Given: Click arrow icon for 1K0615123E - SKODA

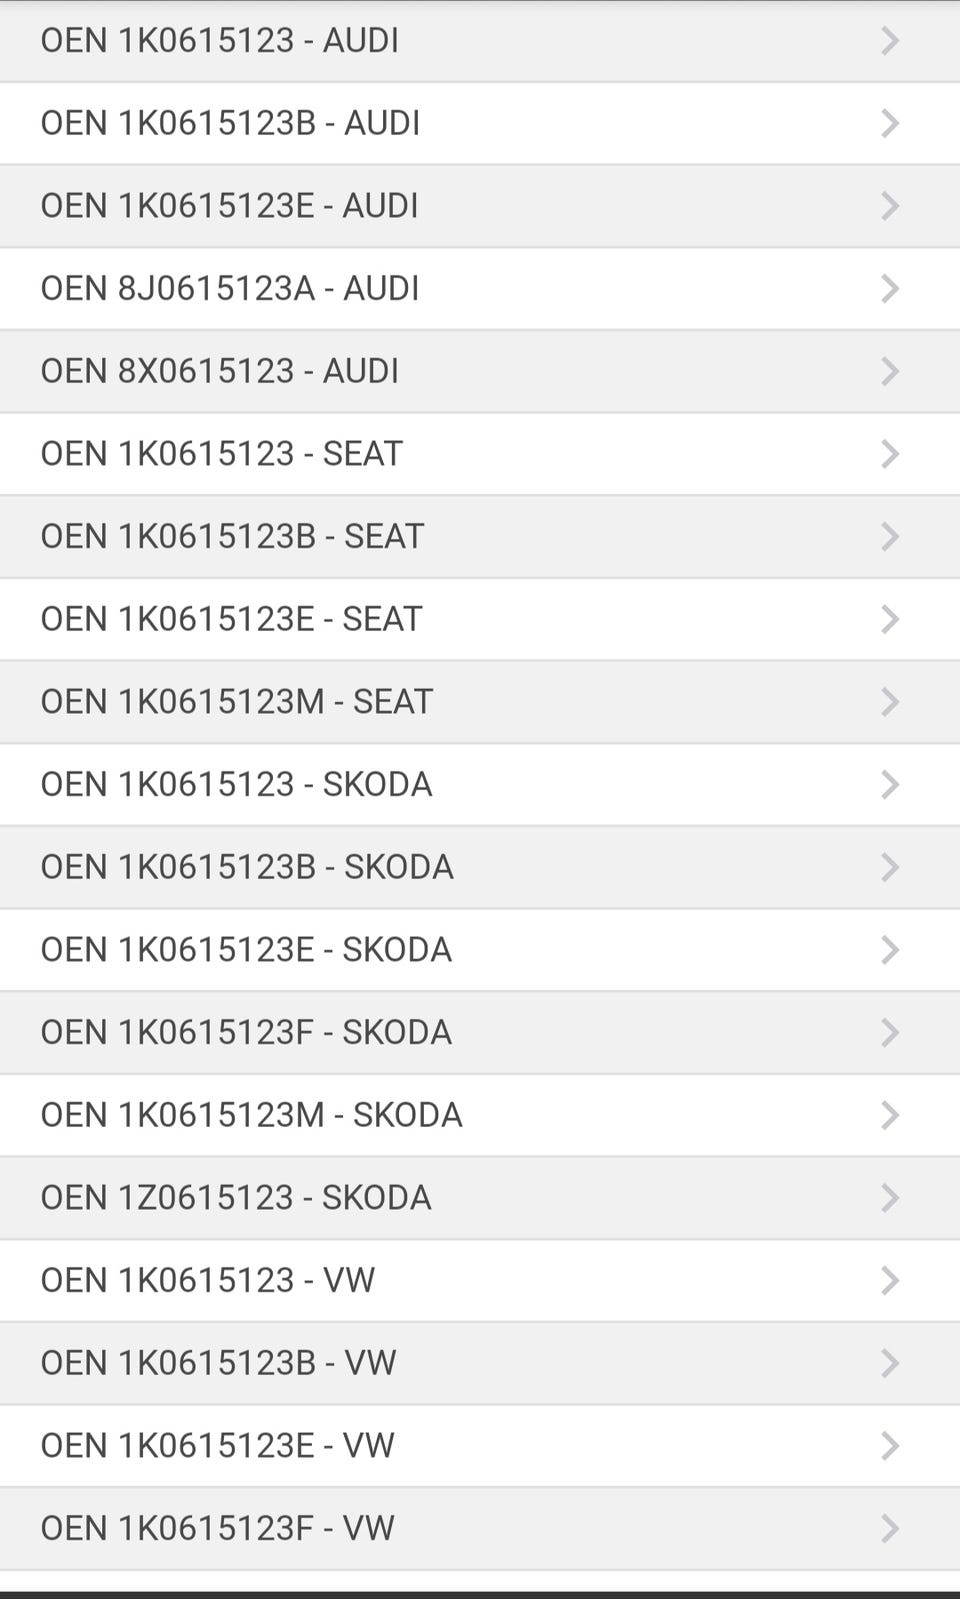Looking at the screenshot, I should 889,950.
